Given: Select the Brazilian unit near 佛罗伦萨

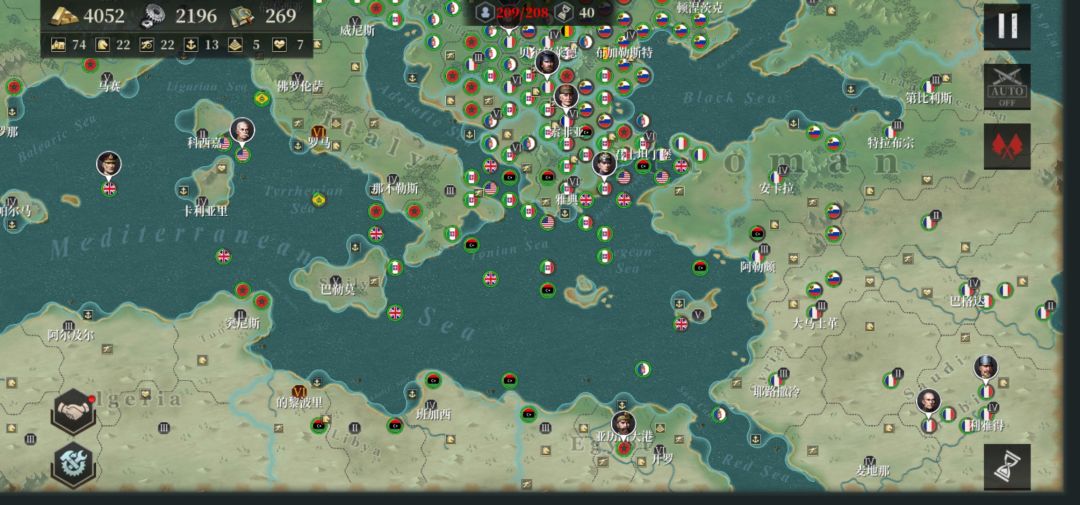Looking at the screenshot, I should [262, 99].
